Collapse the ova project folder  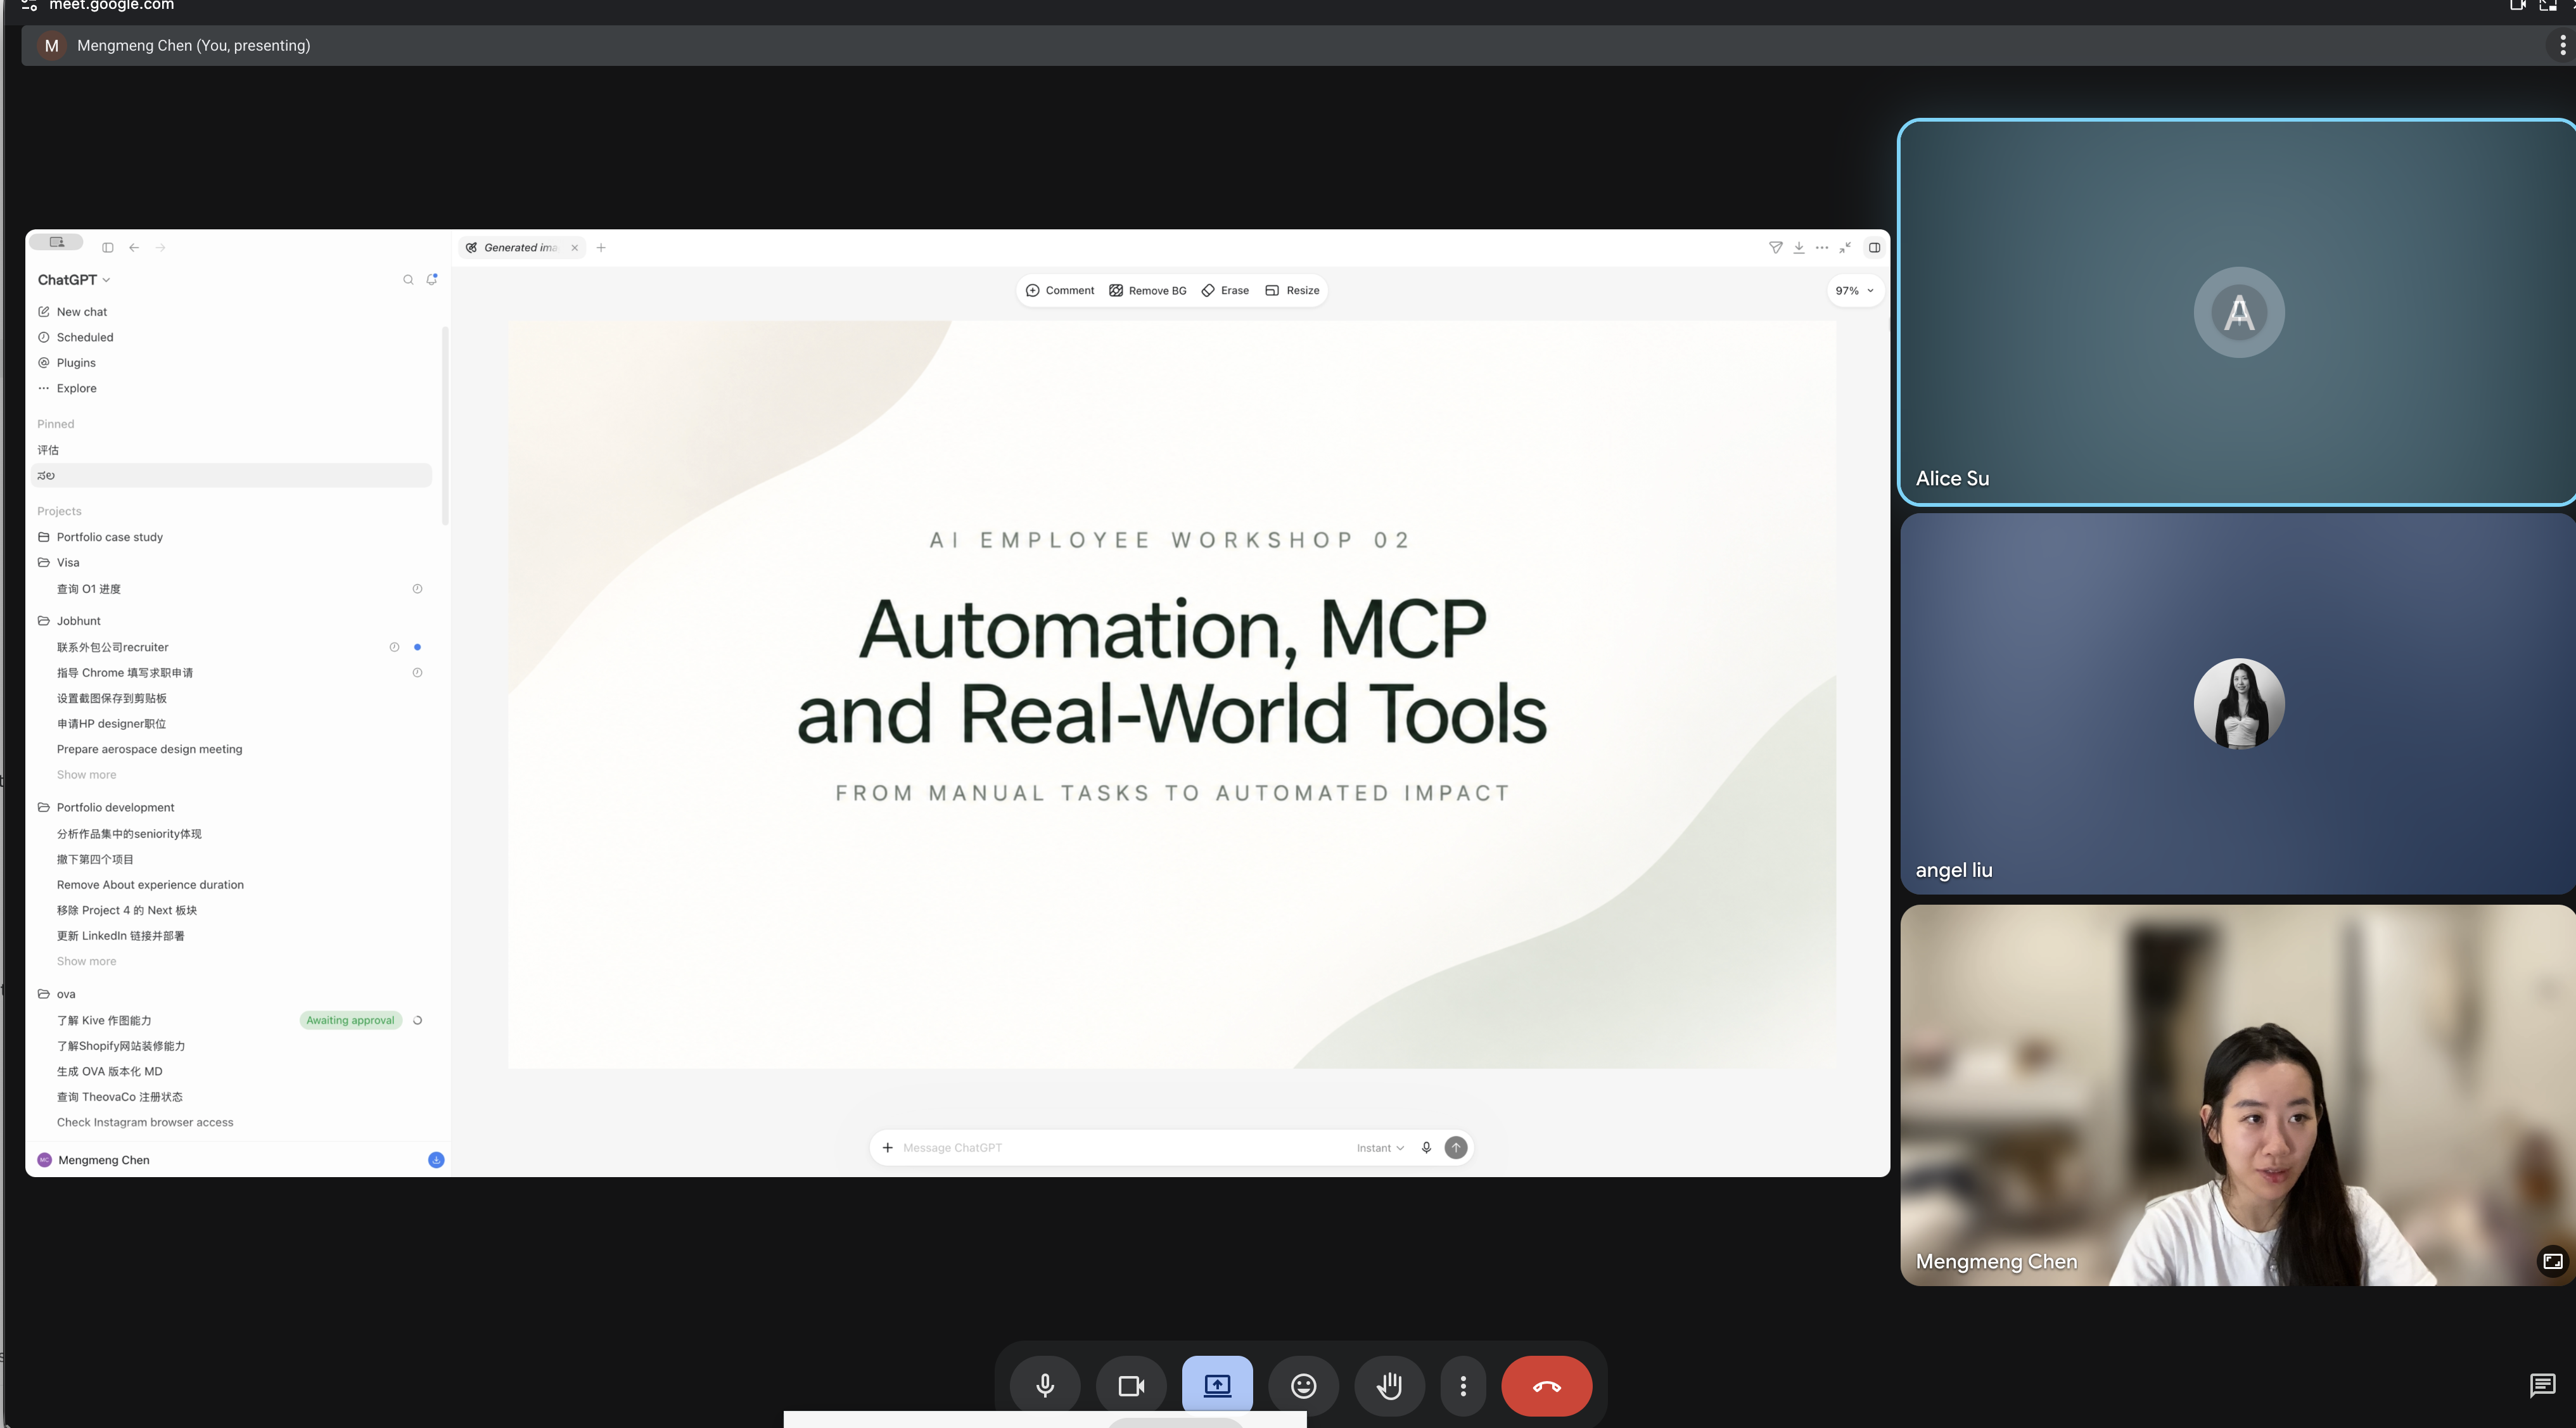56,994
